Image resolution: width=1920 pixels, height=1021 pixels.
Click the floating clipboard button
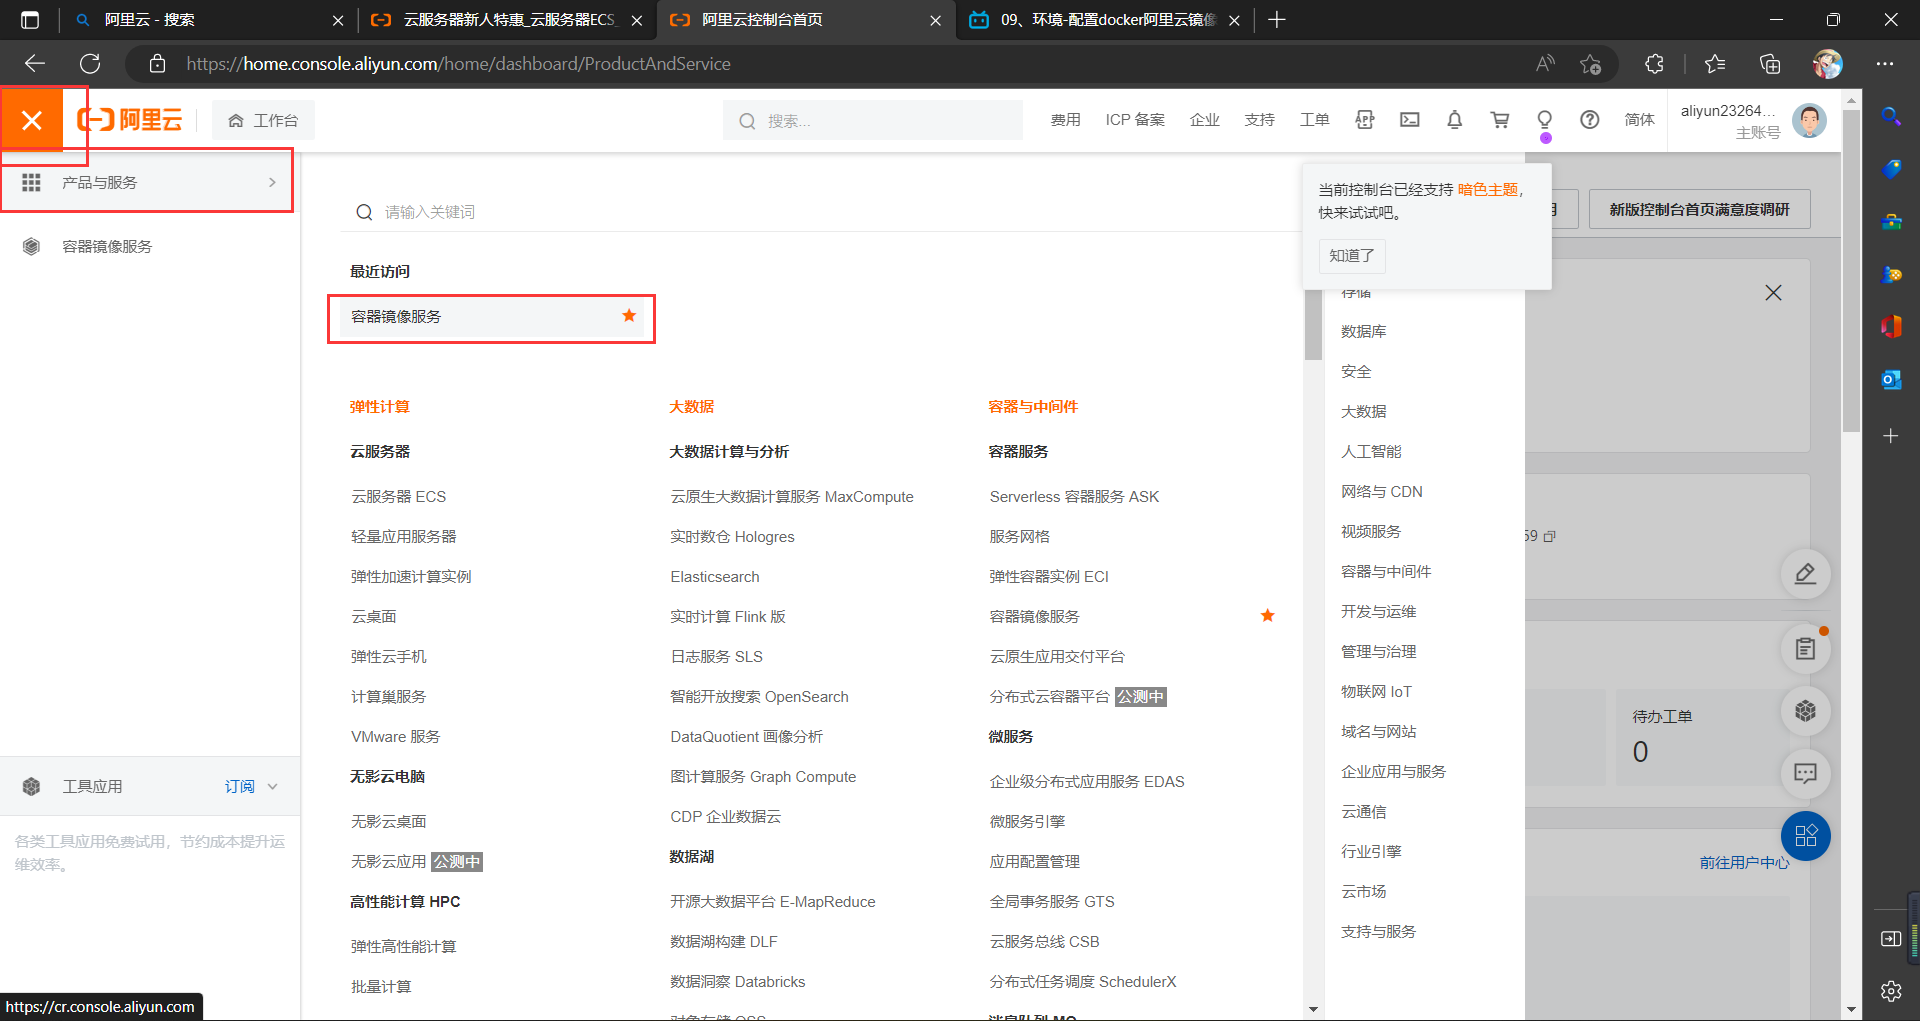[x=1805, y=649]
